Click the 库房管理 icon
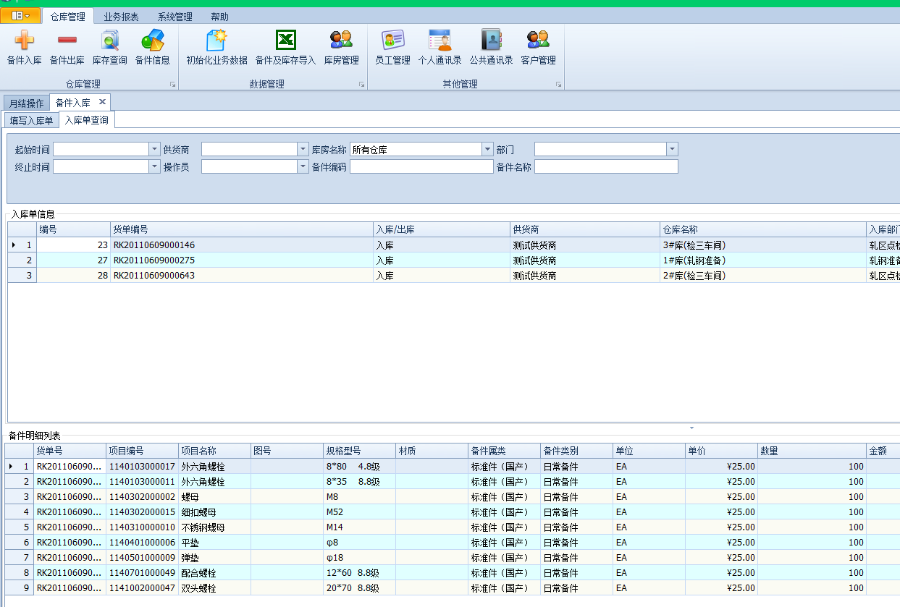 point(340,47)
